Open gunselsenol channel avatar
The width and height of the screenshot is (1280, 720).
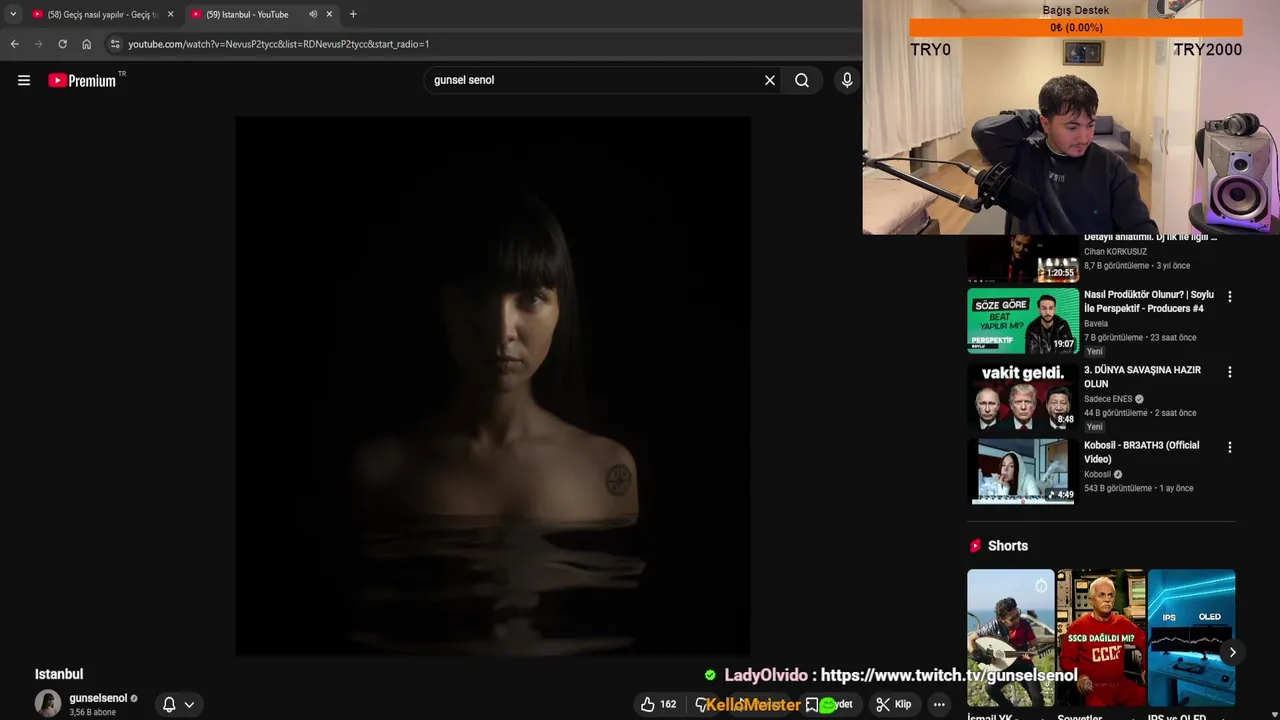pos(48,703)
